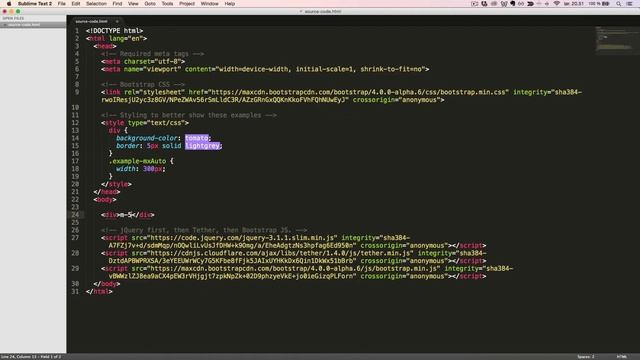Open the File menu
Viewport: 640px width, 360px height.
[x=62, y=4]
